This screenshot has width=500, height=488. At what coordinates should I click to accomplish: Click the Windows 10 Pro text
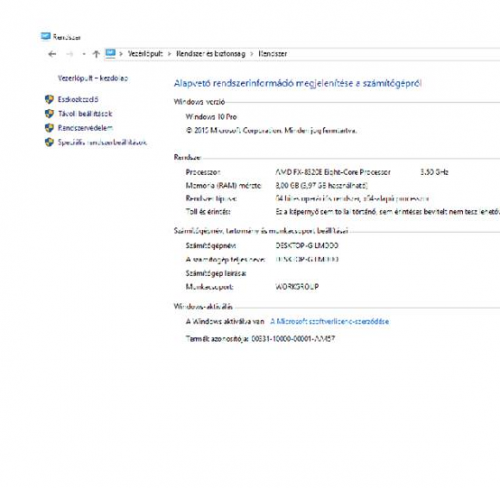click(211, 117)
